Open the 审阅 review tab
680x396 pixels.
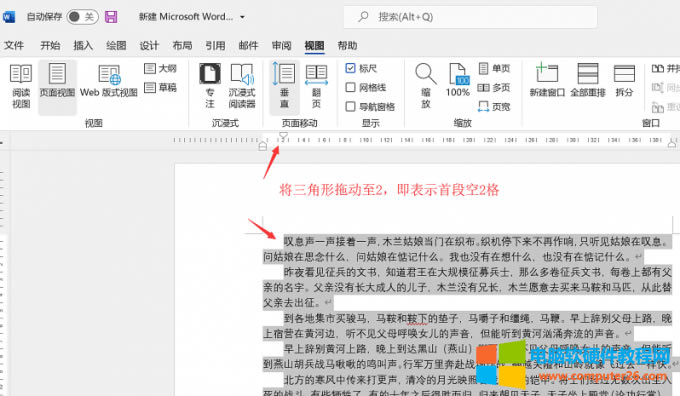click(281, 45)
